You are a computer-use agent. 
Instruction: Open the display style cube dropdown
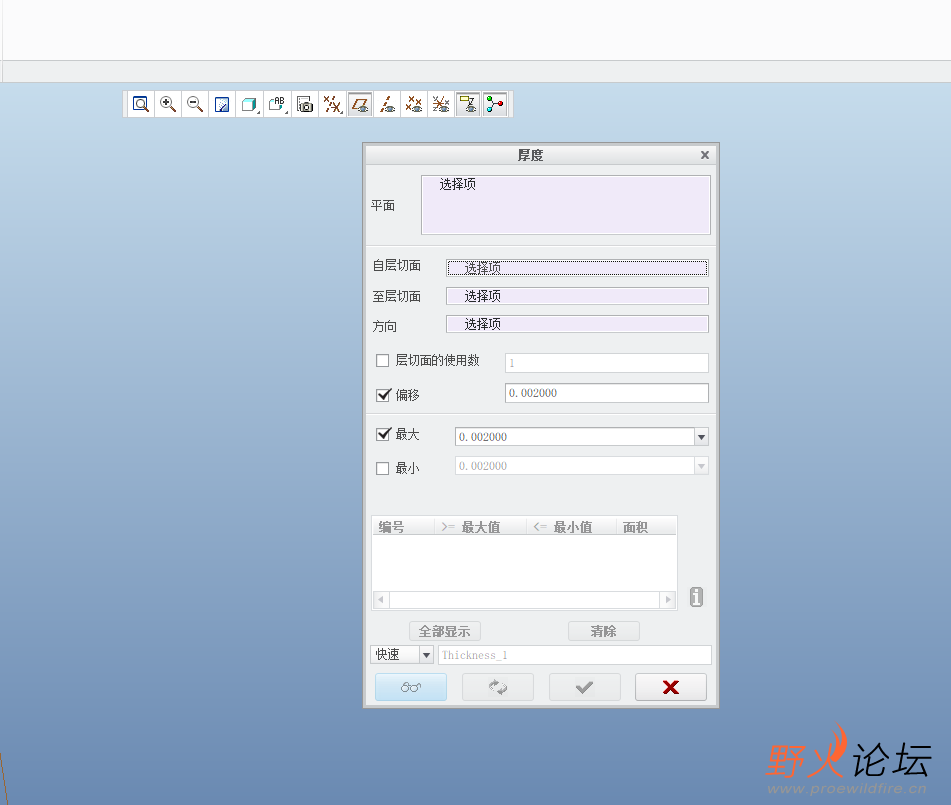[249, 104]
